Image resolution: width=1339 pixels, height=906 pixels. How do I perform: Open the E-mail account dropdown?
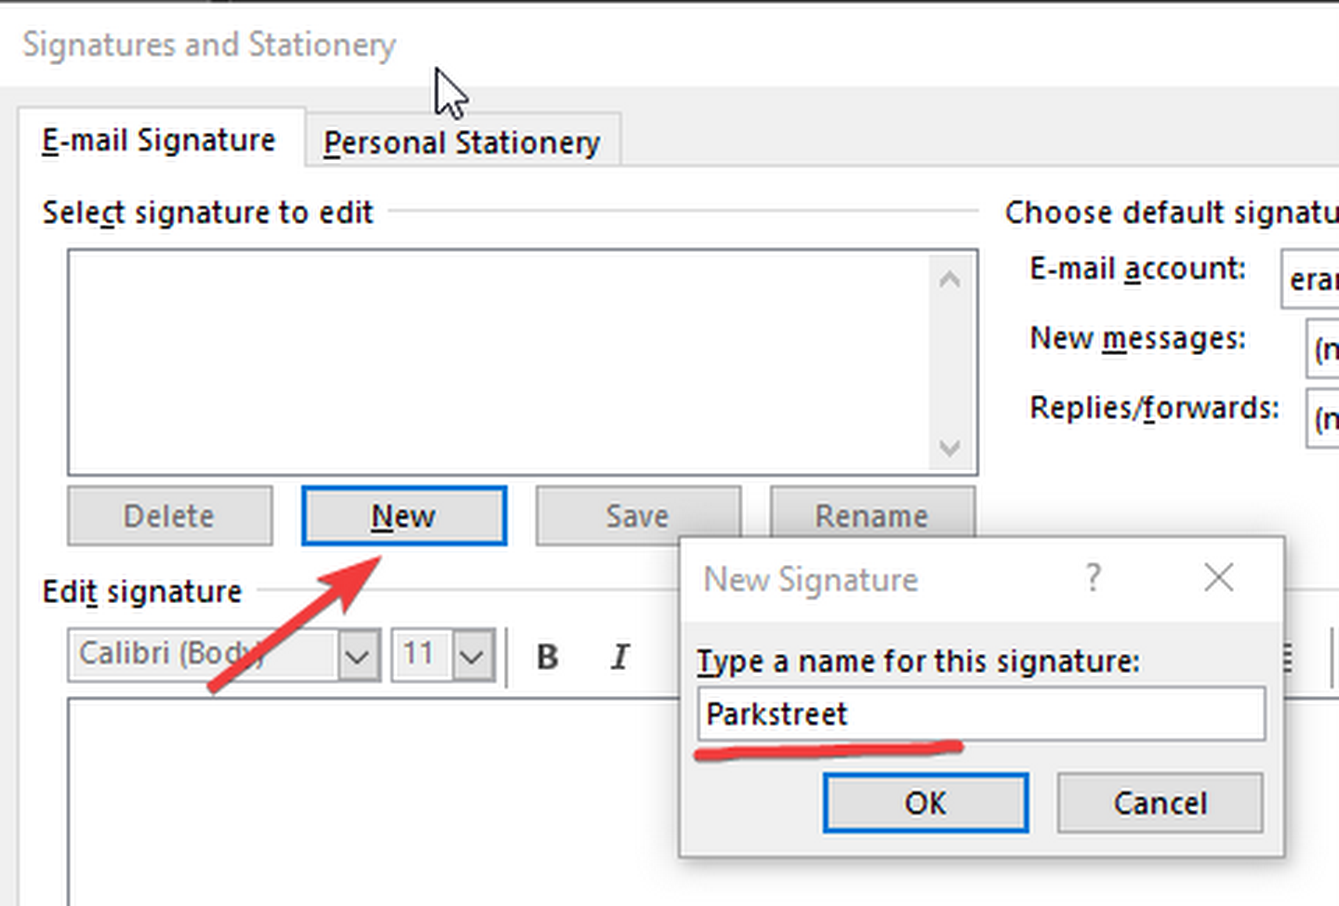tap(1309, 279)
